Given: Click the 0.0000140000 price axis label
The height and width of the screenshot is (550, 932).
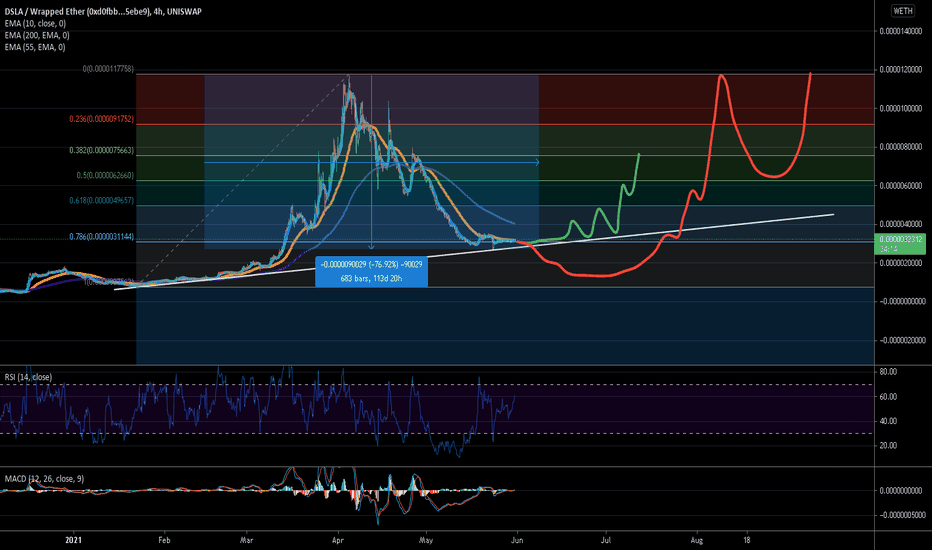Looking at the screenshot, I should click(x=901, y=31).
